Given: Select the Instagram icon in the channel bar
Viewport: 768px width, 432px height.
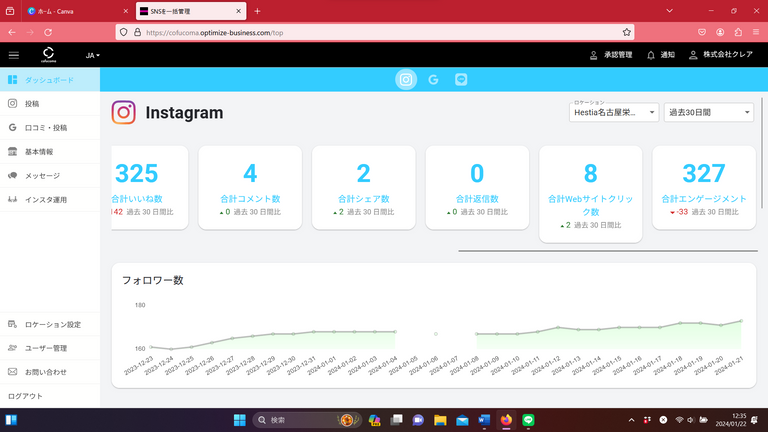Looking at the screenshot, I should [406, 79].
